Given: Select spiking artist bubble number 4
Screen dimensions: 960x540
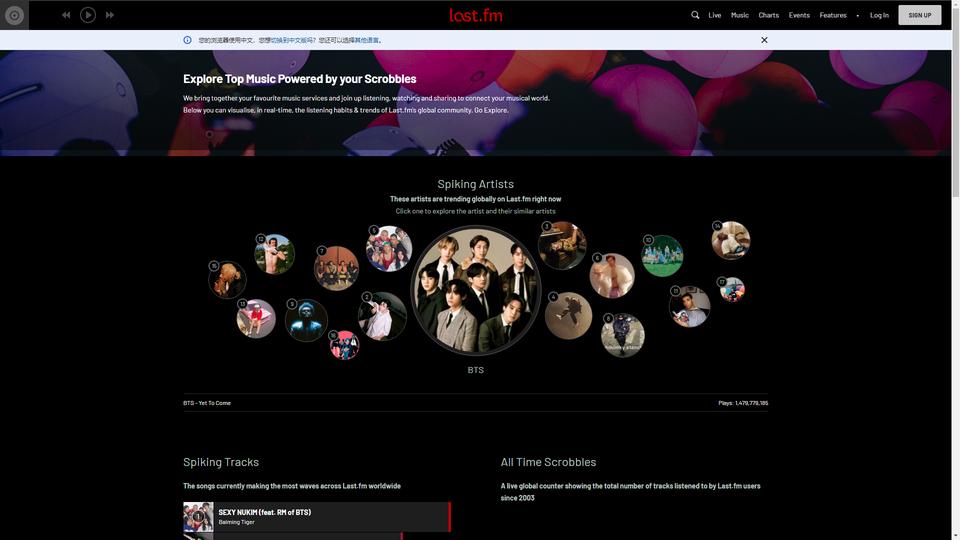Looking at the screenshot, I should tap(569, 315).
